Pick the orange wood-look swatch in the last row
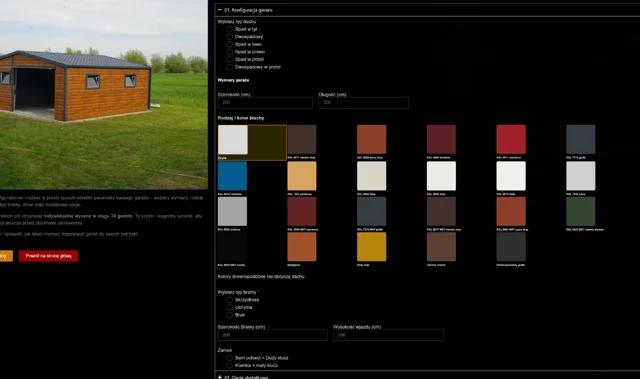The height and width of the screenshot is (379, 640). [302, 247]
